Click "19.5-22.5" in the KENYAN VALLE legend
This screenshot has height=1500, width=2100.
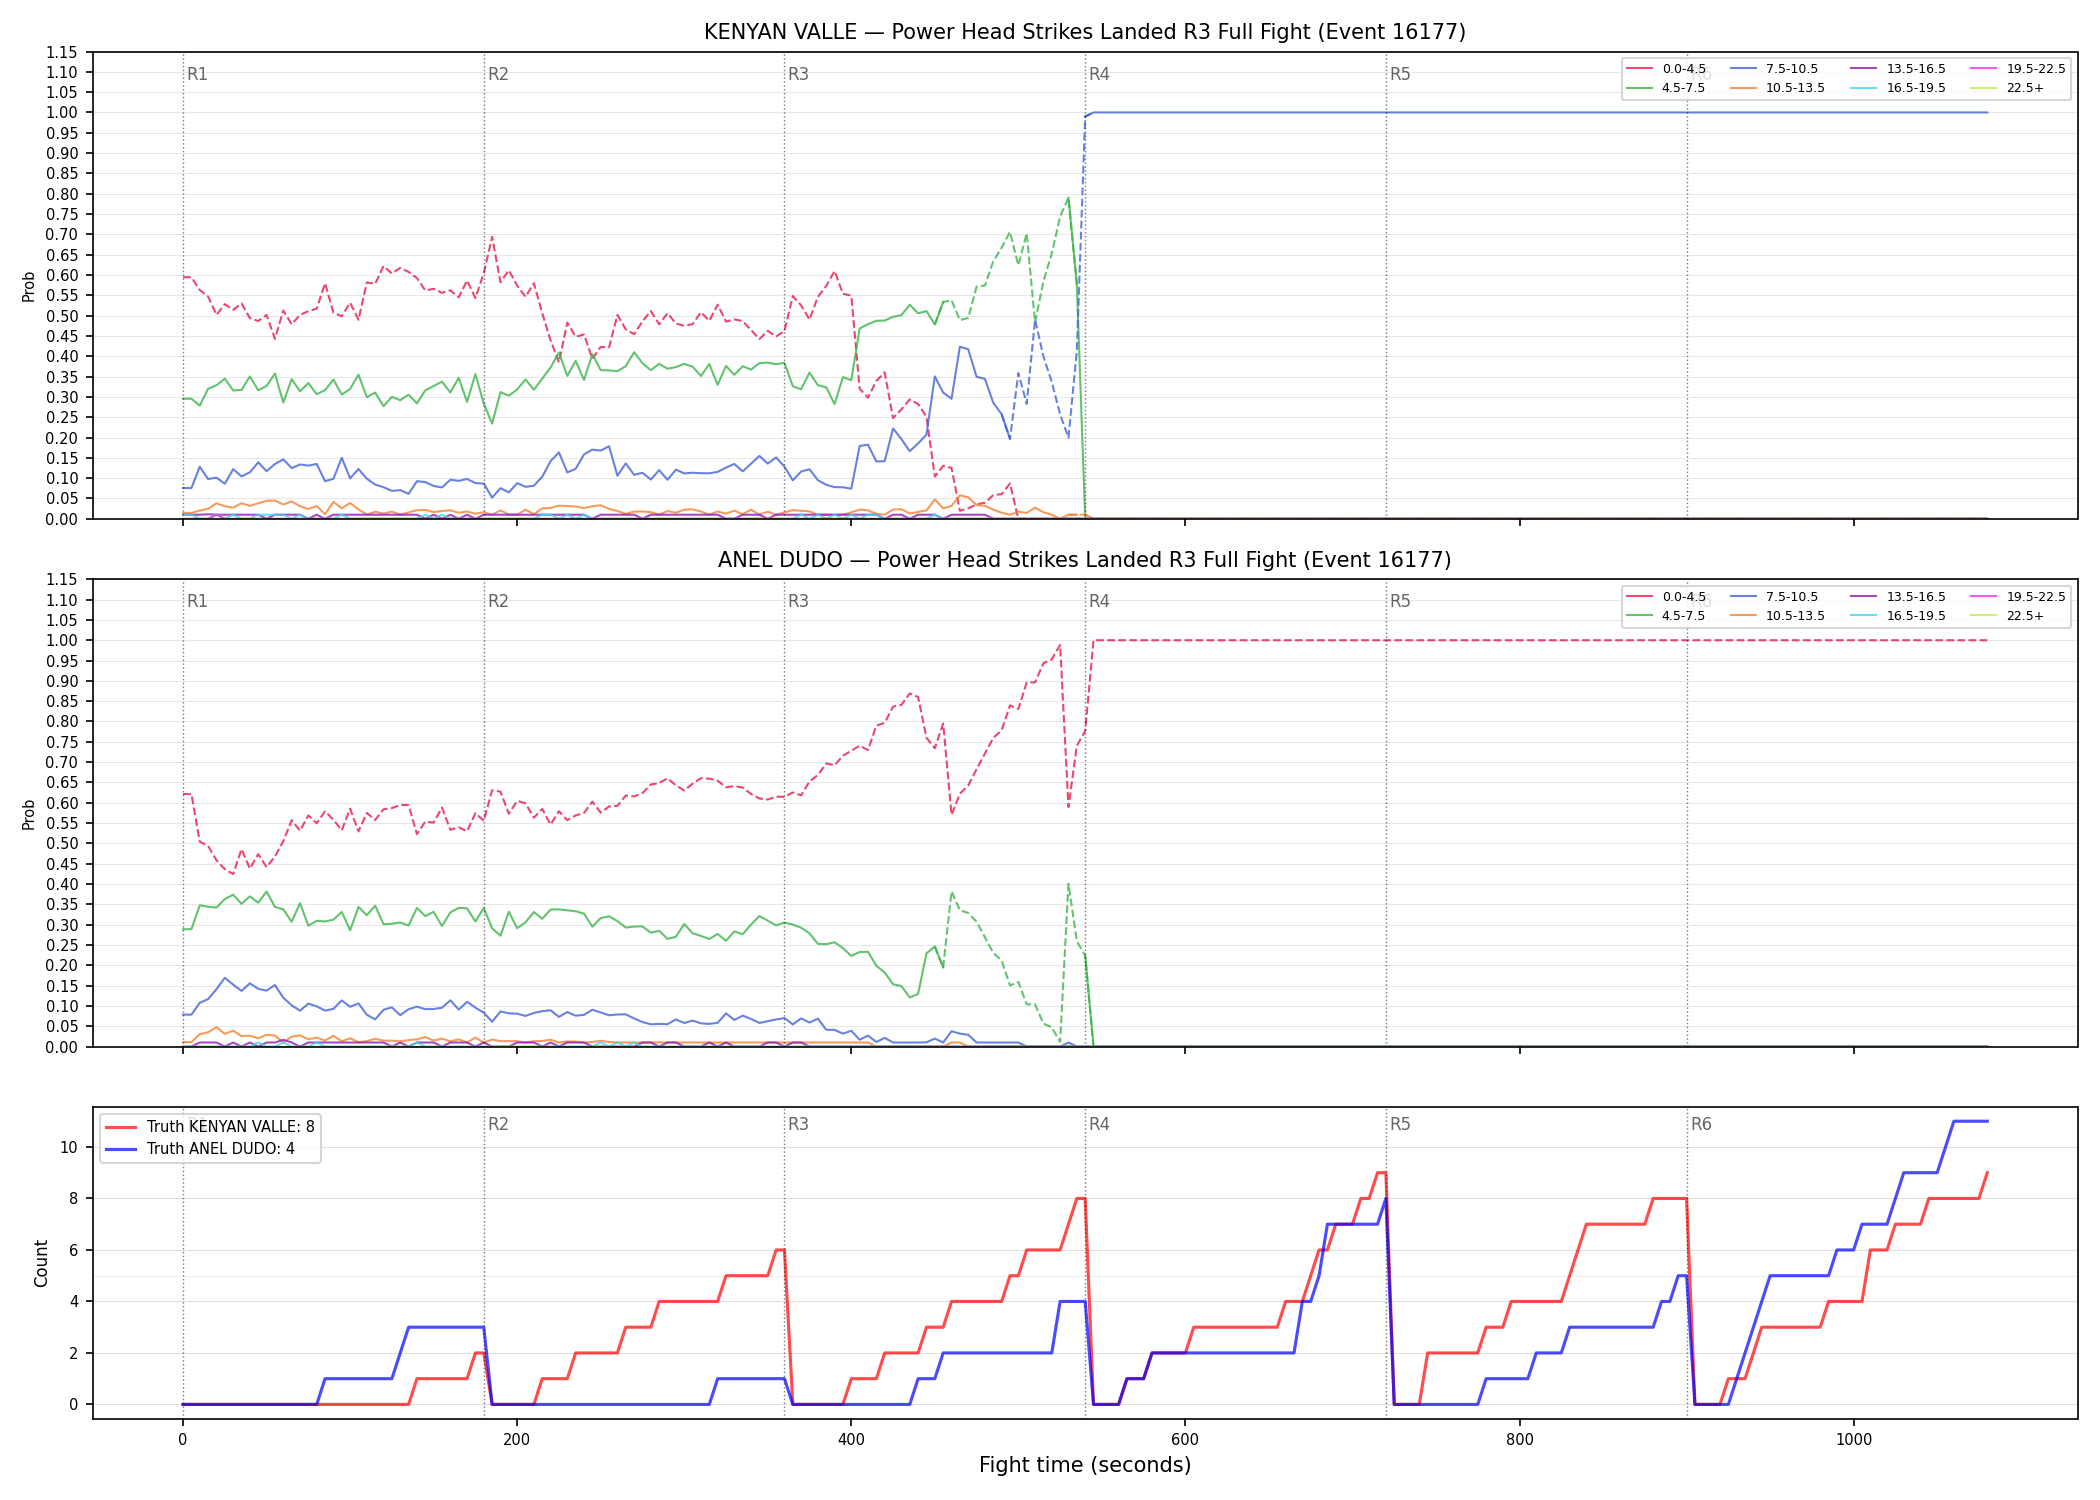tap(2036, 69)
